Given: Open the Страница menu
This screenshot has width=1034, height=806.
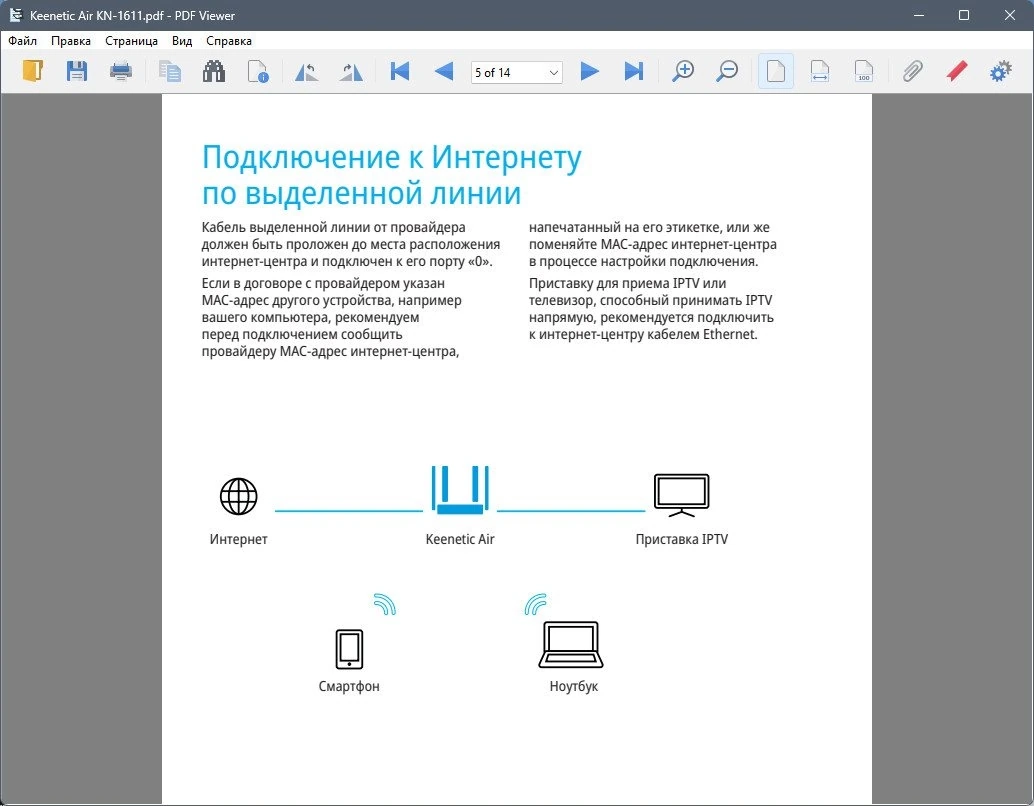Looking at the screenshot, I should [131, 41].
